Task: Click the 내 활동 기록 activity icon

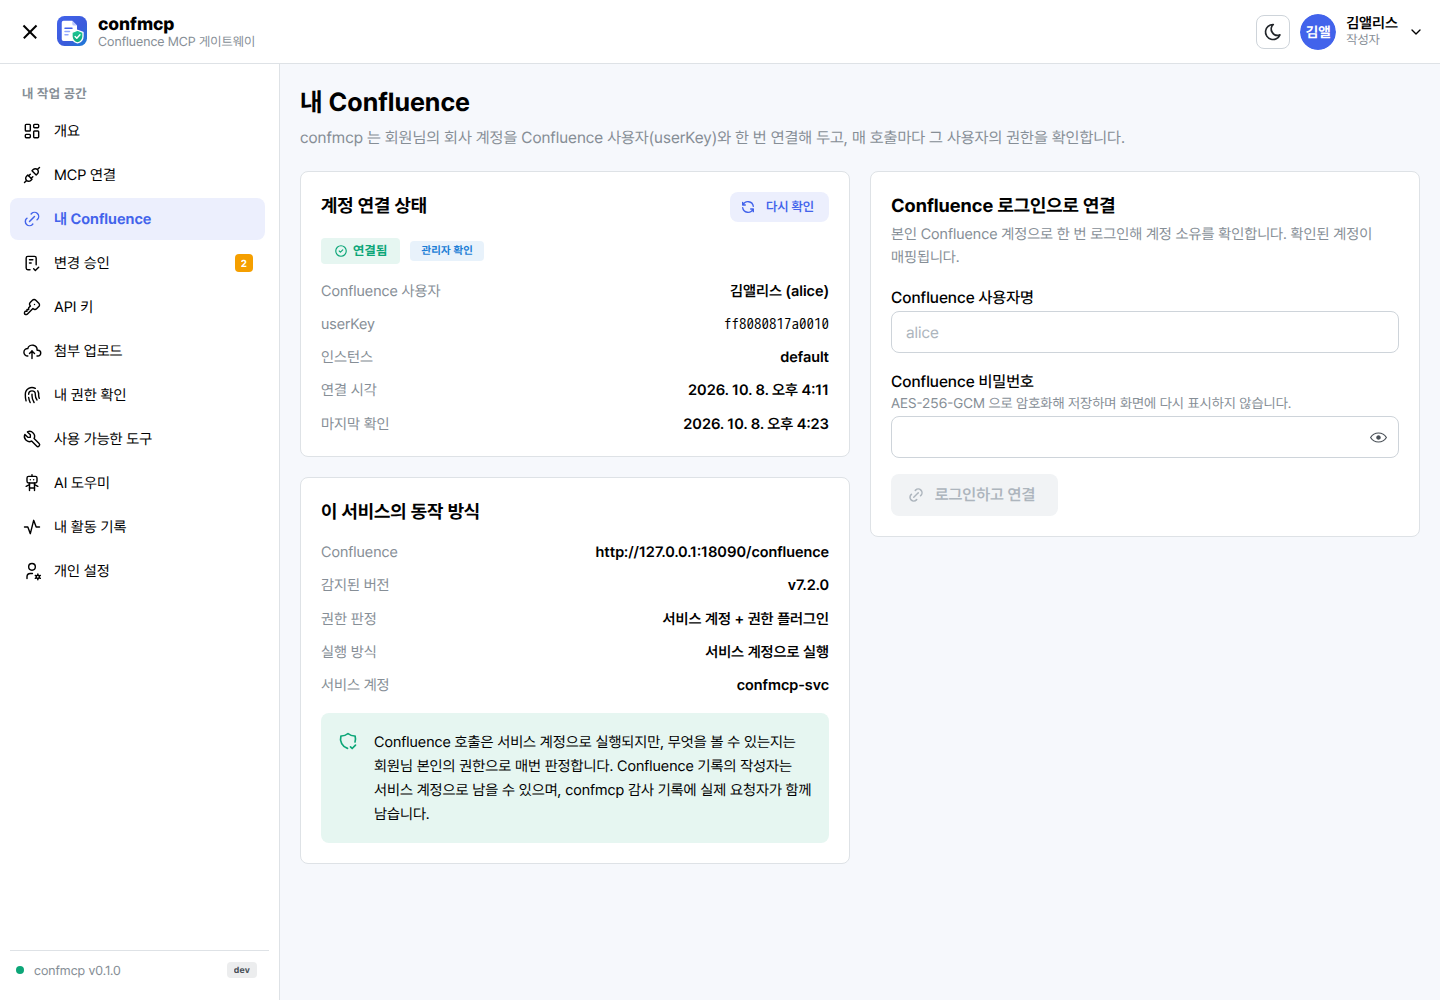Action: pyautogui.click(x=32, y=527)
